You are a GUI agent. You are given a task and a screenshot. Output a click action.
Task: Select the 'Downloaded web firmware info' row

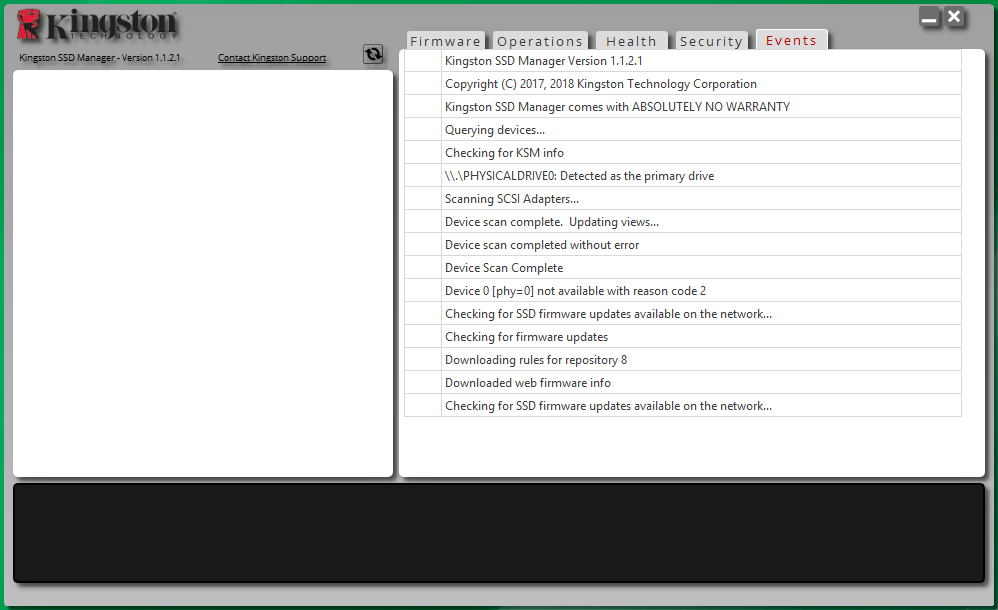click(682, 381)
